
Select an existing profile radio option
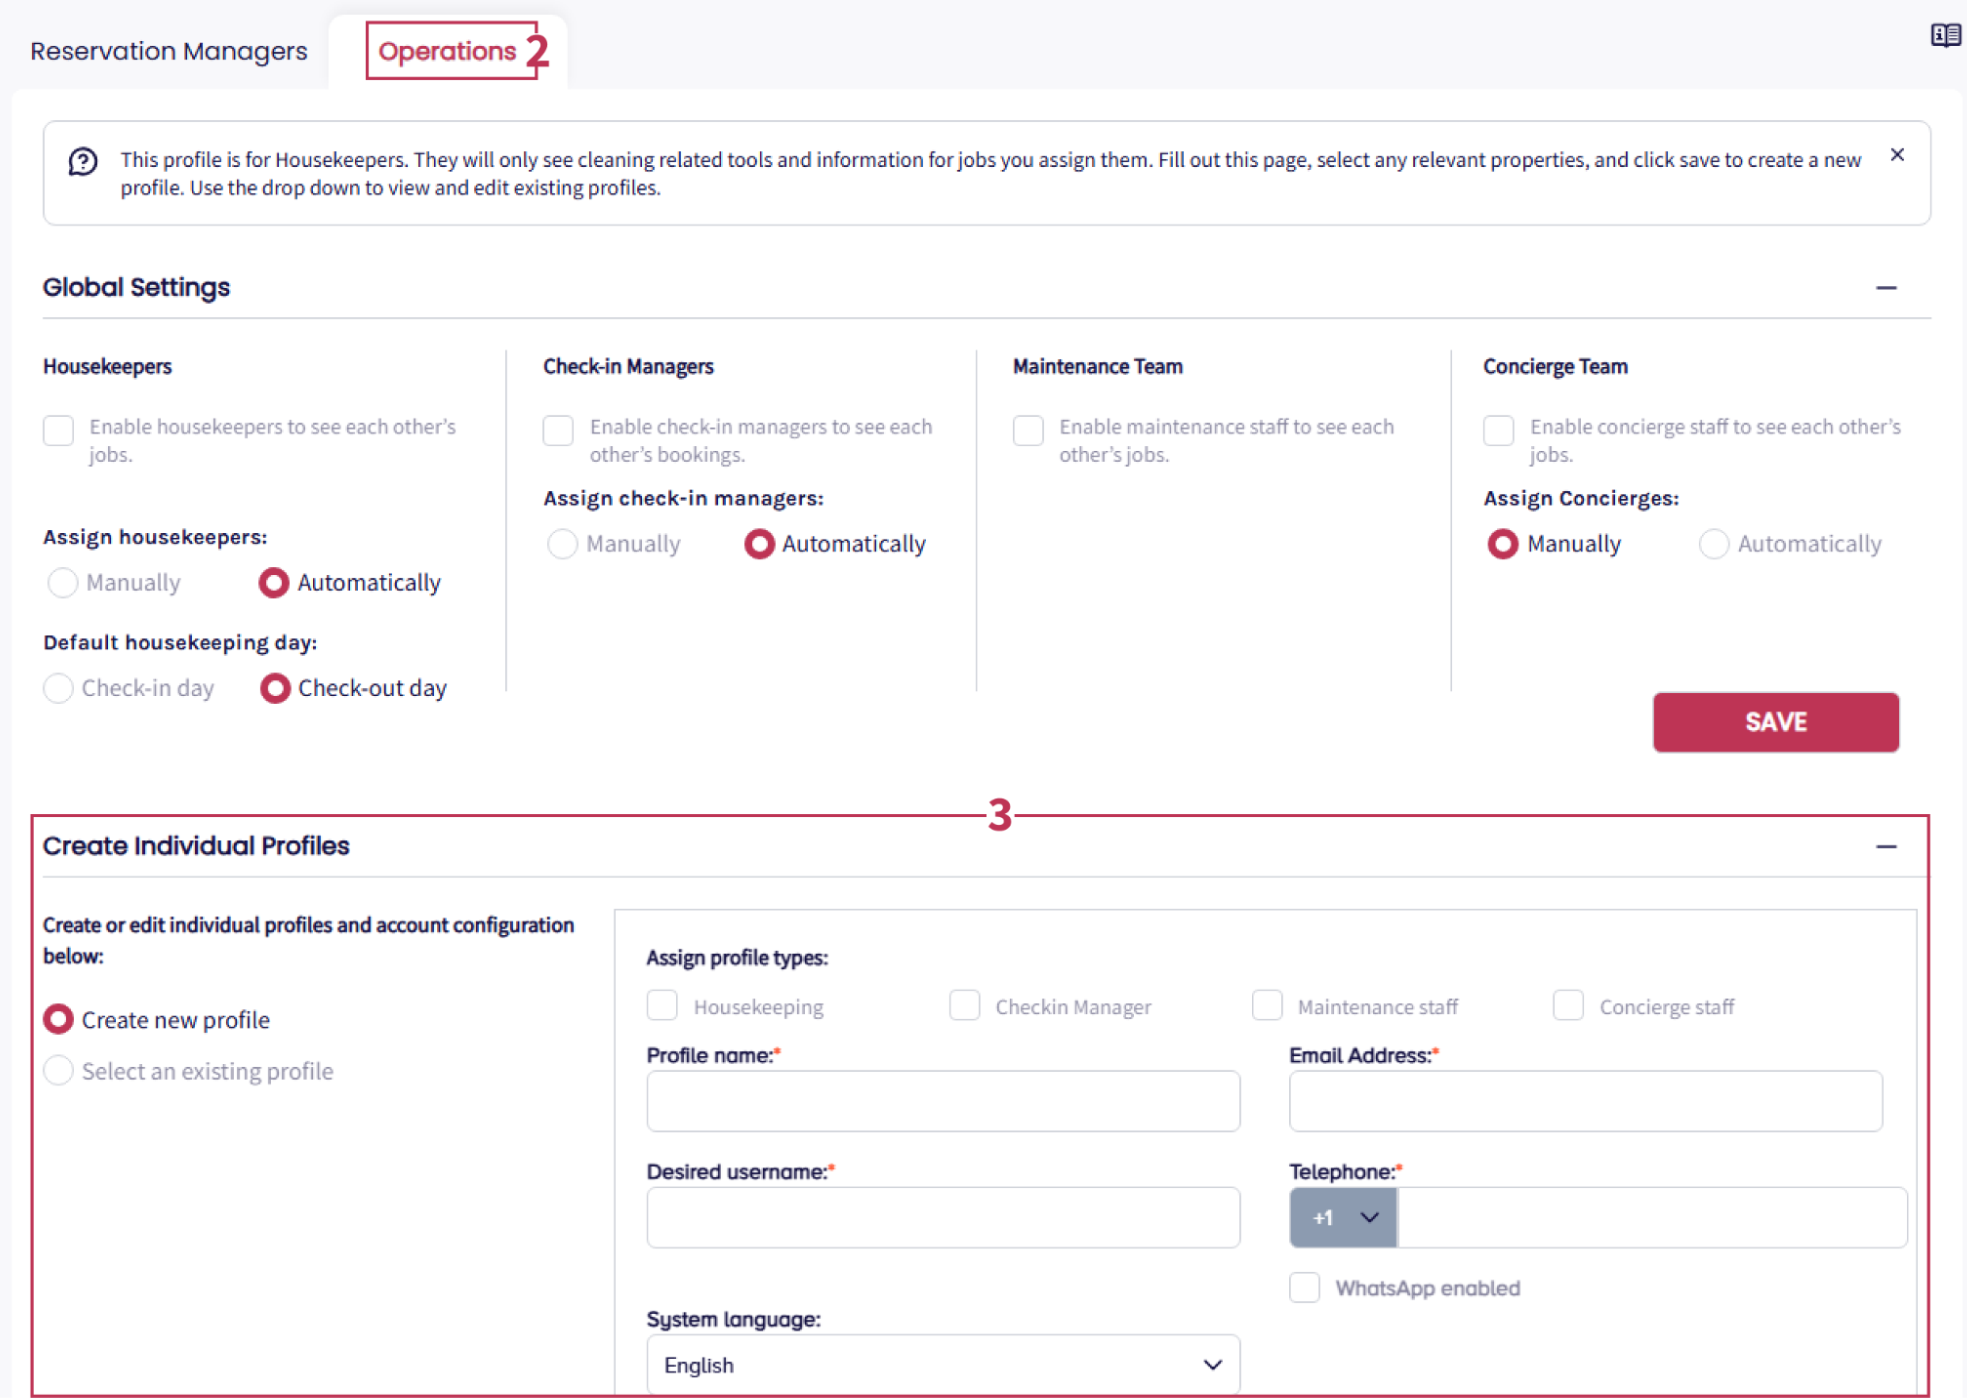pos(59,1071)
